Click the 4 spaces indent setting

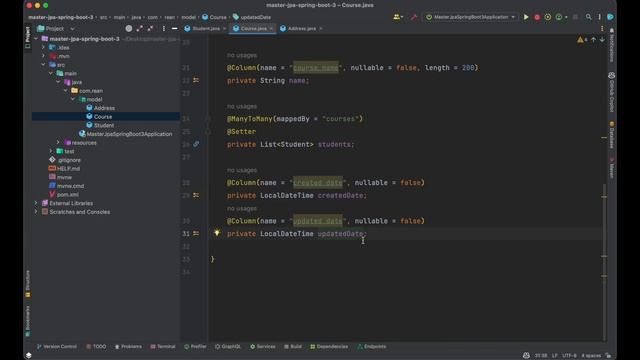pyautogui.click(x=591, y=356)
